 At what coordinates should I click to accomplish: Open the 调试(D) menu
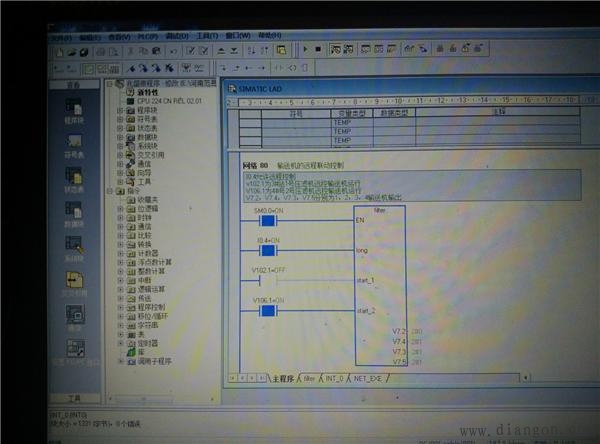pos(178,36)
